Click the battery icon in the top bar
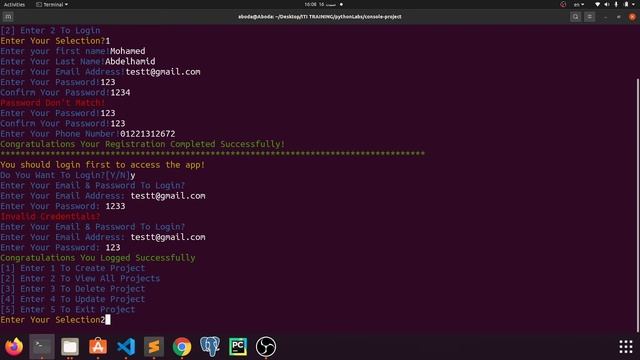Image resolution: width=640 pixels, height=360 pixels. [x=626, y=4]
